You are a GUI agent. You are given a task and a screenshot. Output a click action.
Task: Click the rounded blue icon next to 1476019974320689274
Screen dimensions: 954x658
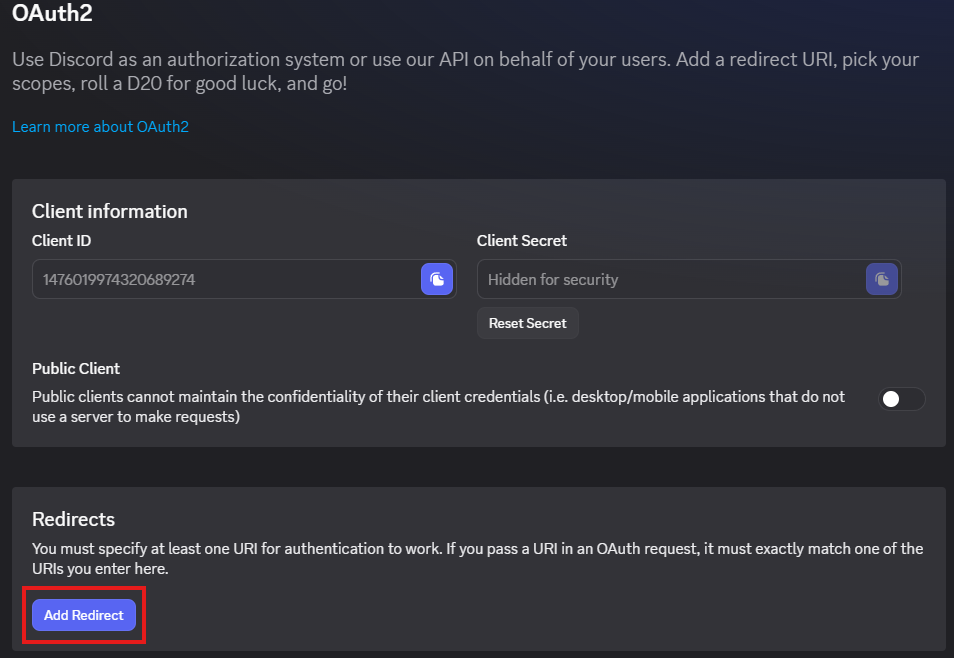(x=436, y=279)
